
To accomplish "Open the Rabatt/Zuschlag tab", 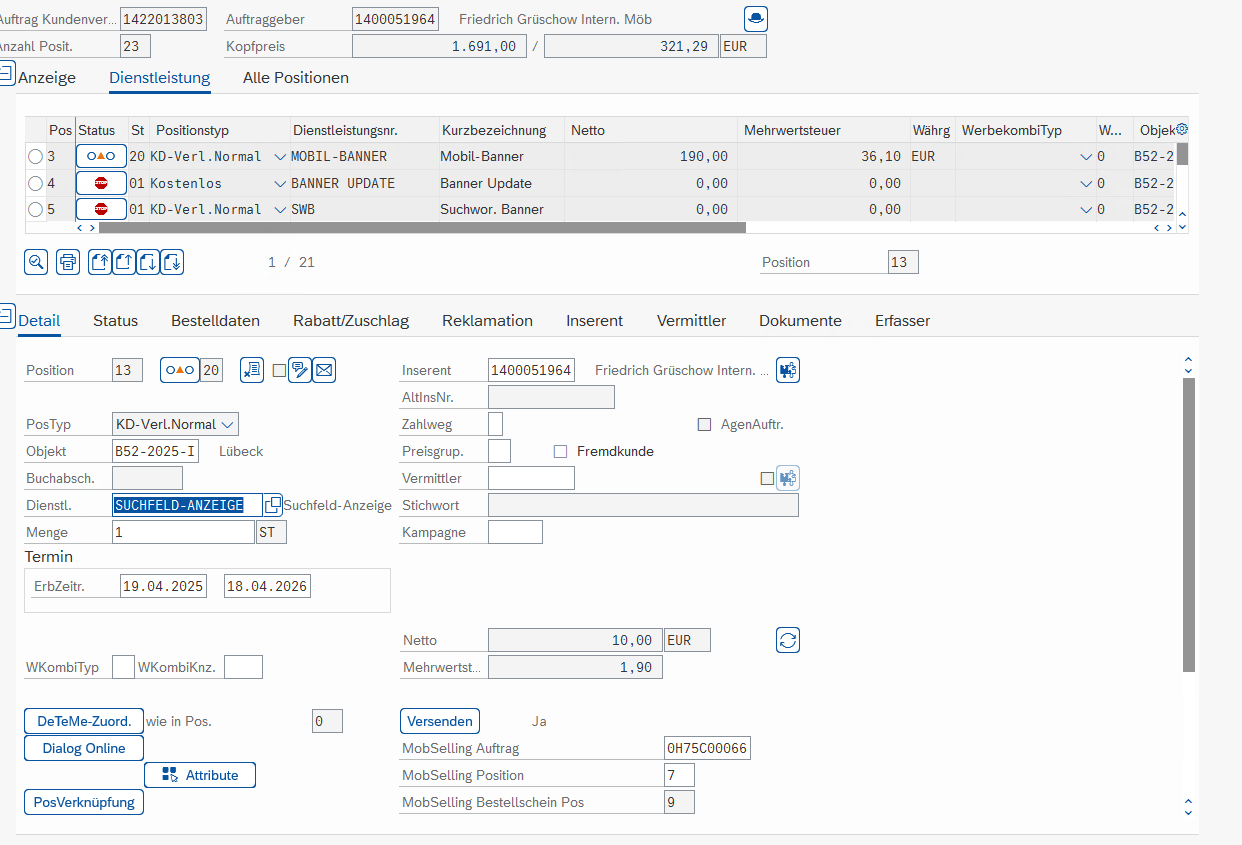I will [x=351, y=320].
